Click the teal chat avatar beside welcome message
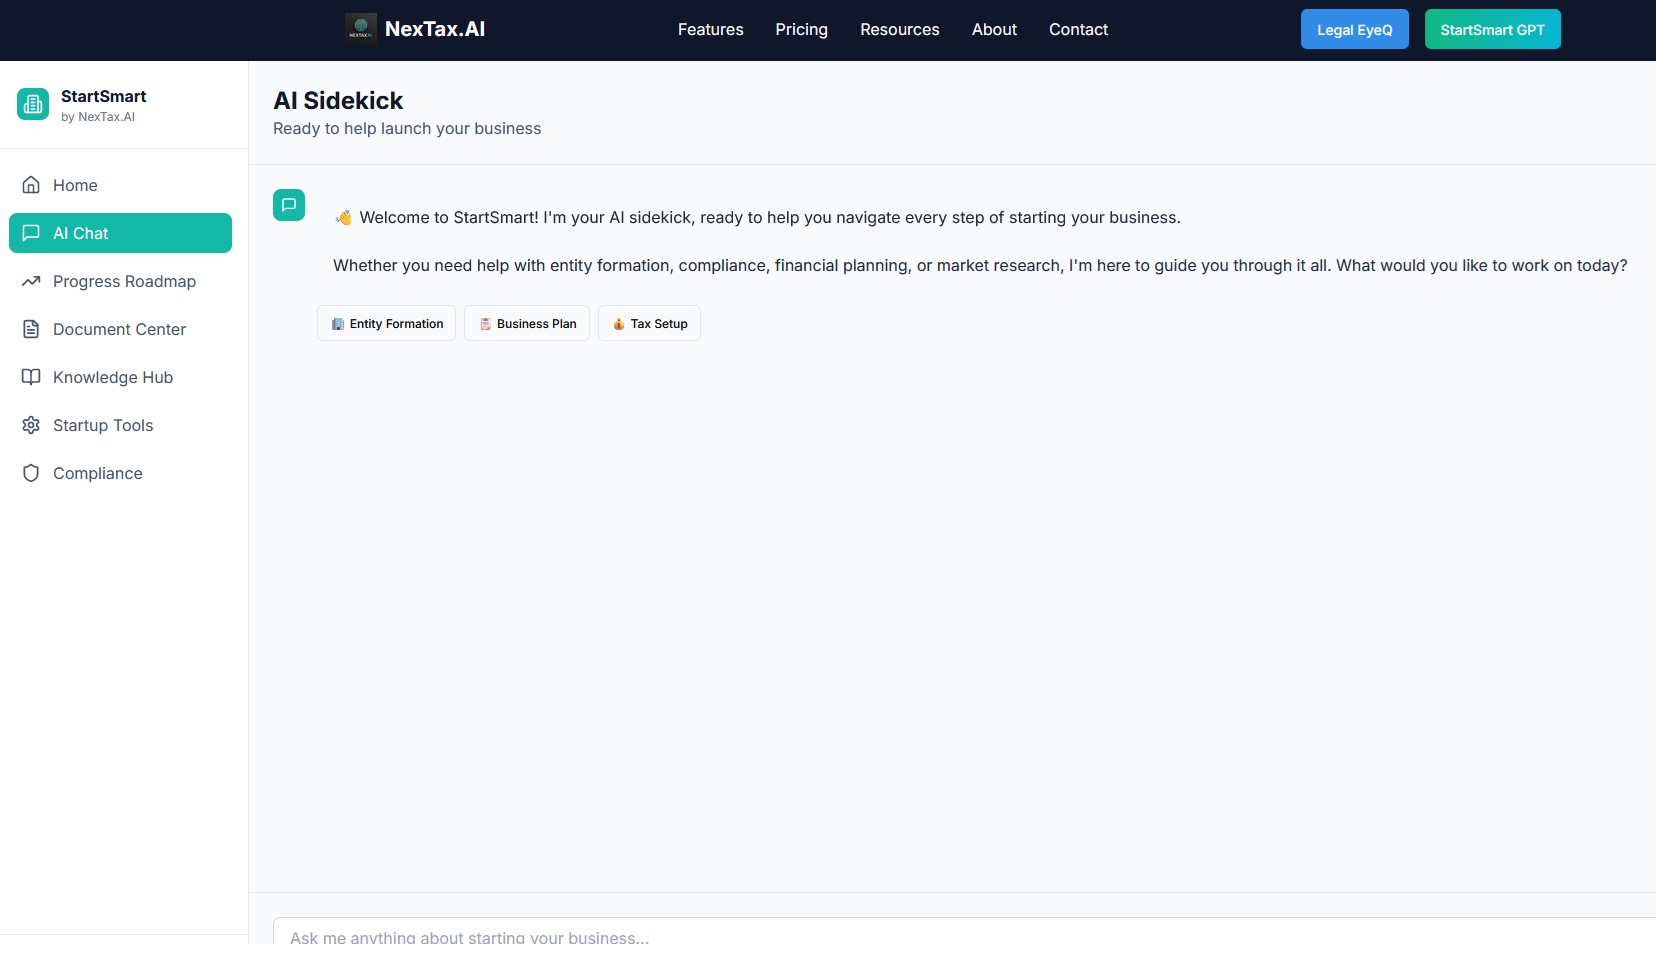Image resolution: width=1656 pixels, height=960 pixels. point(289,205)
